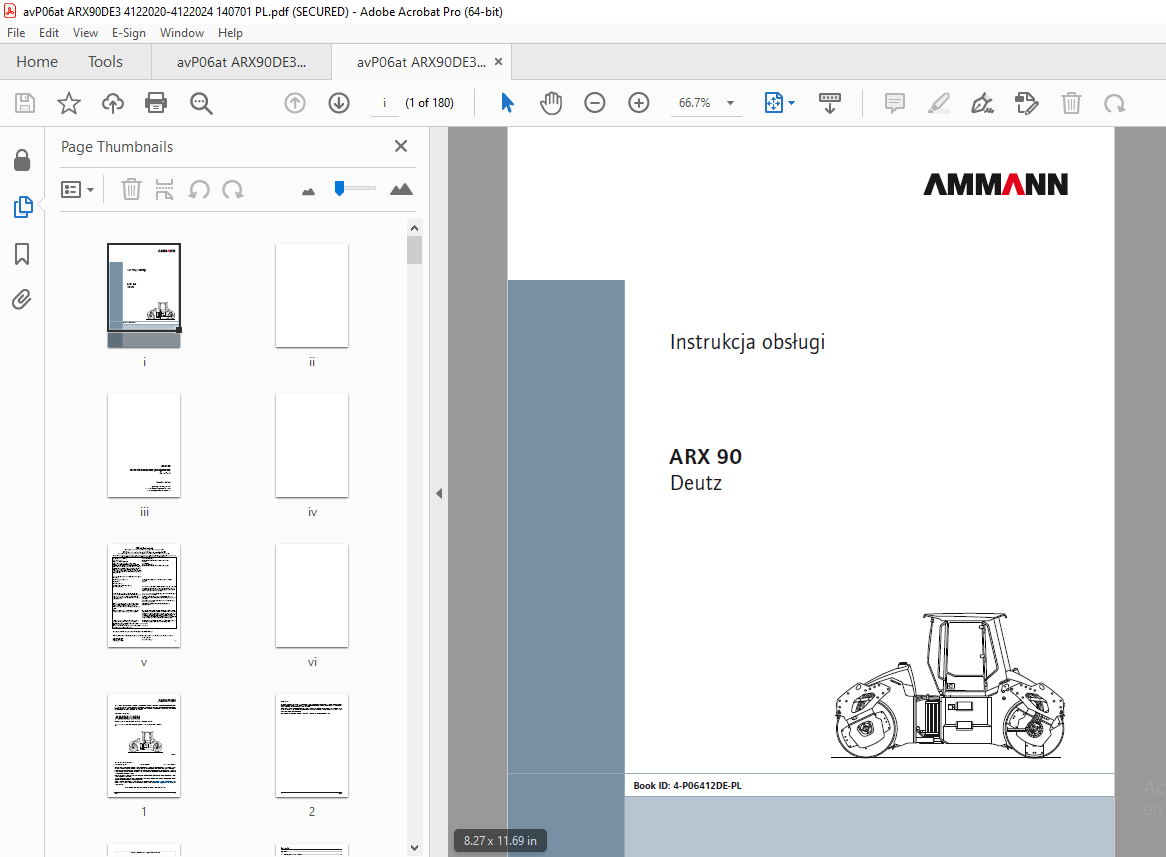Click the print pages layout icon in thumbnails panel
This screenshot has width=1166, height=857.
pyautogui.click(x=164, y=190)
